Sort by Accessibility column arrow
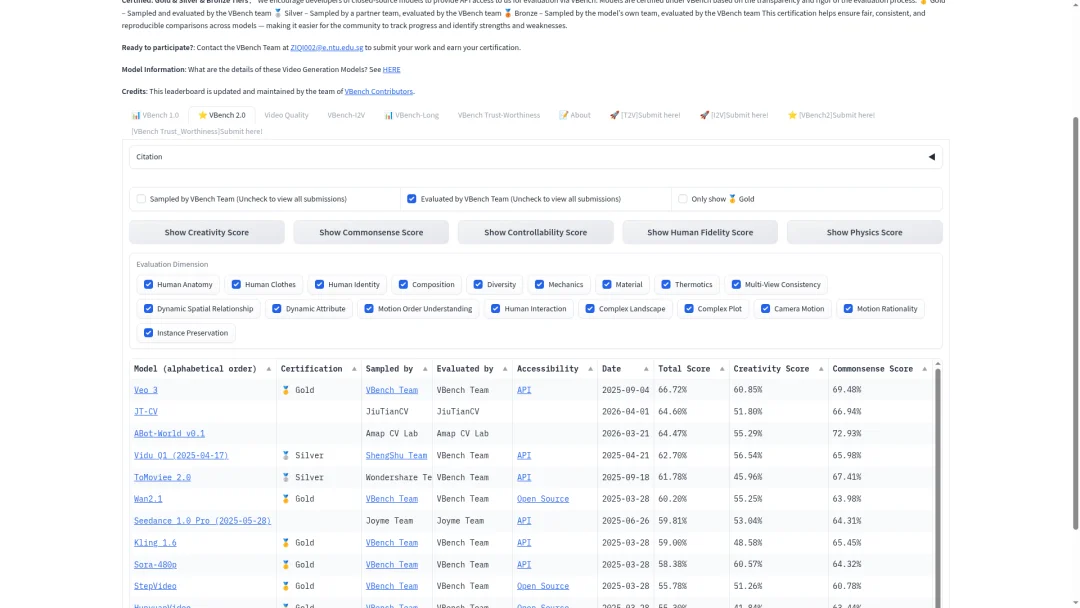The width and height of the screenshot is (1080, 608). click(590, 369)
